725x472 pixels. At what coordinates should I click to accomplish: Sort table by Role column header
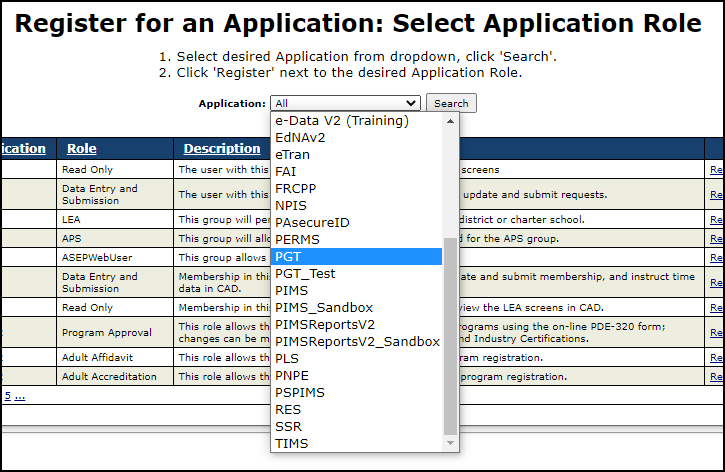click(81, 149)
